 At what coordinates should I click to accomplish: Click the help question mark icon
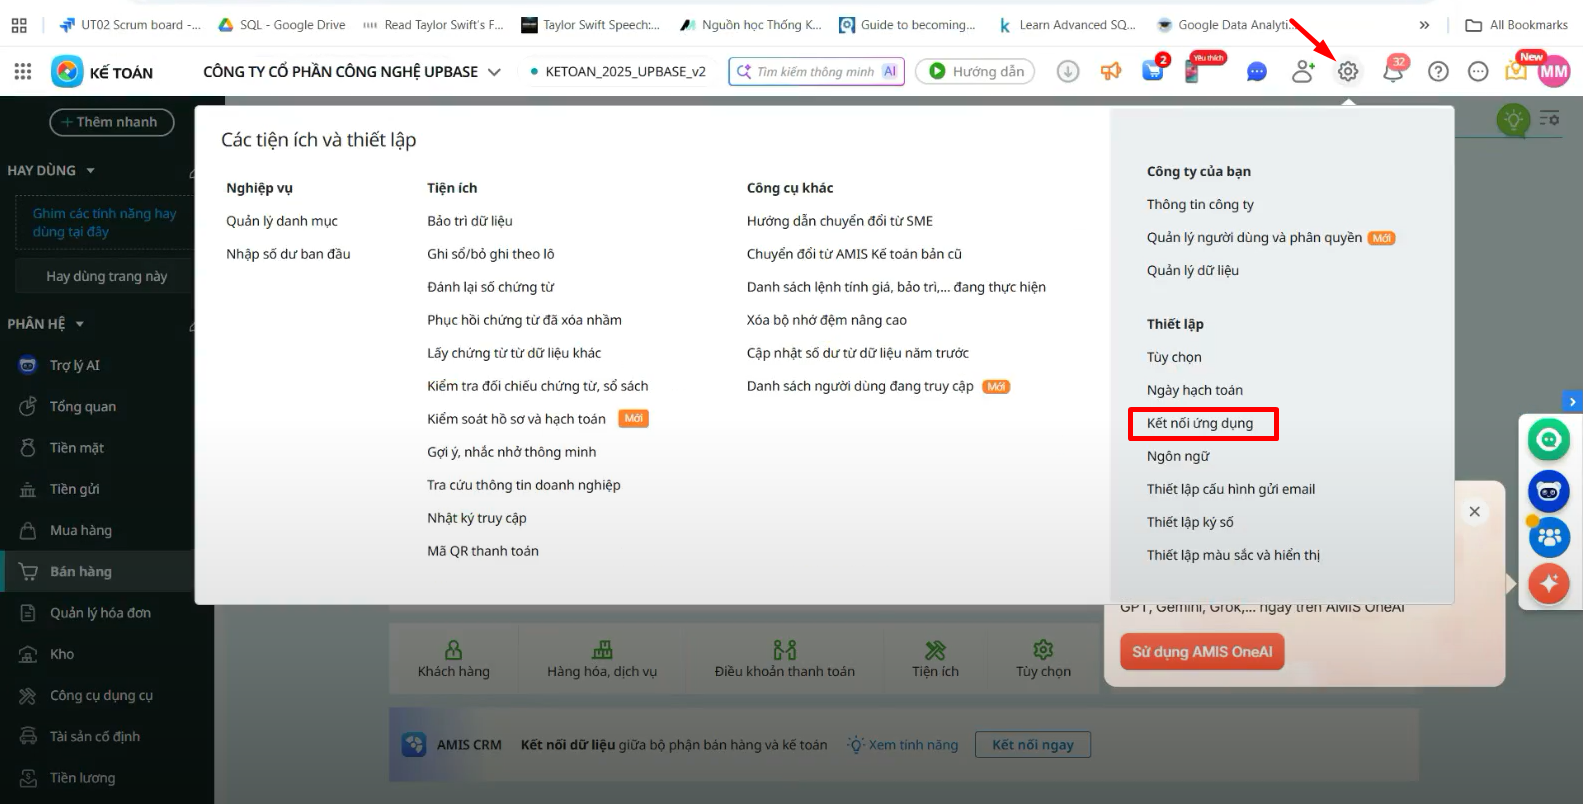click(x=1438, y=71)
